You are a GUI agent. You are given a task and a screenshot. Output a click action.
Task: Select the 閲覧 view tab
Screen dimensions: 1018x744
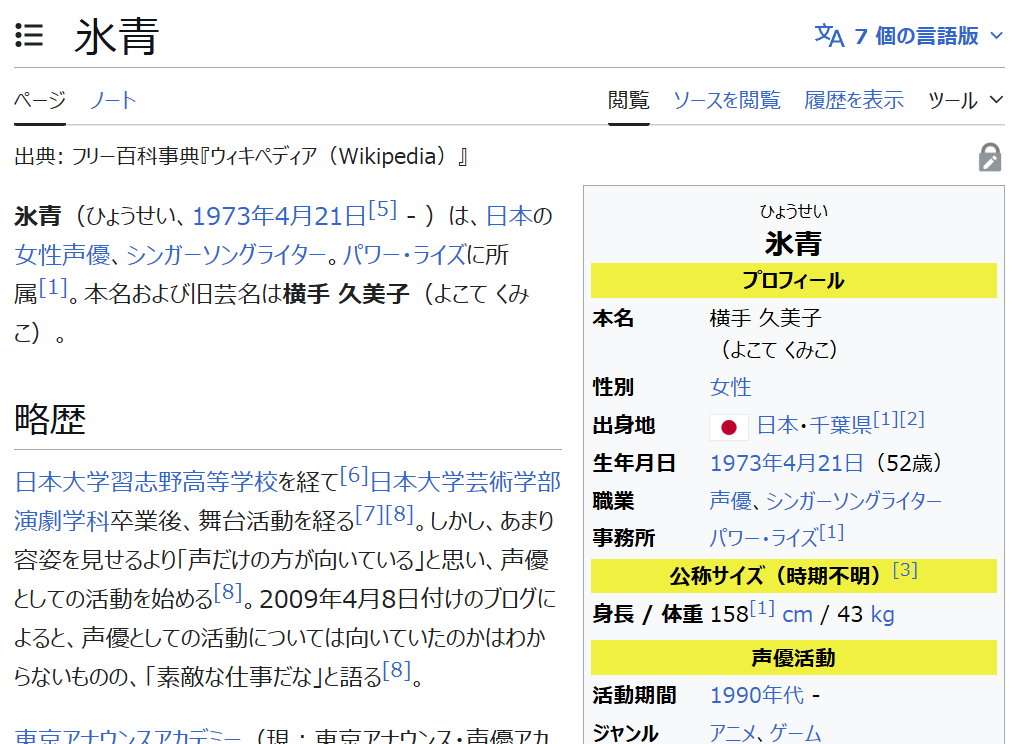click(x=628, y=100)
